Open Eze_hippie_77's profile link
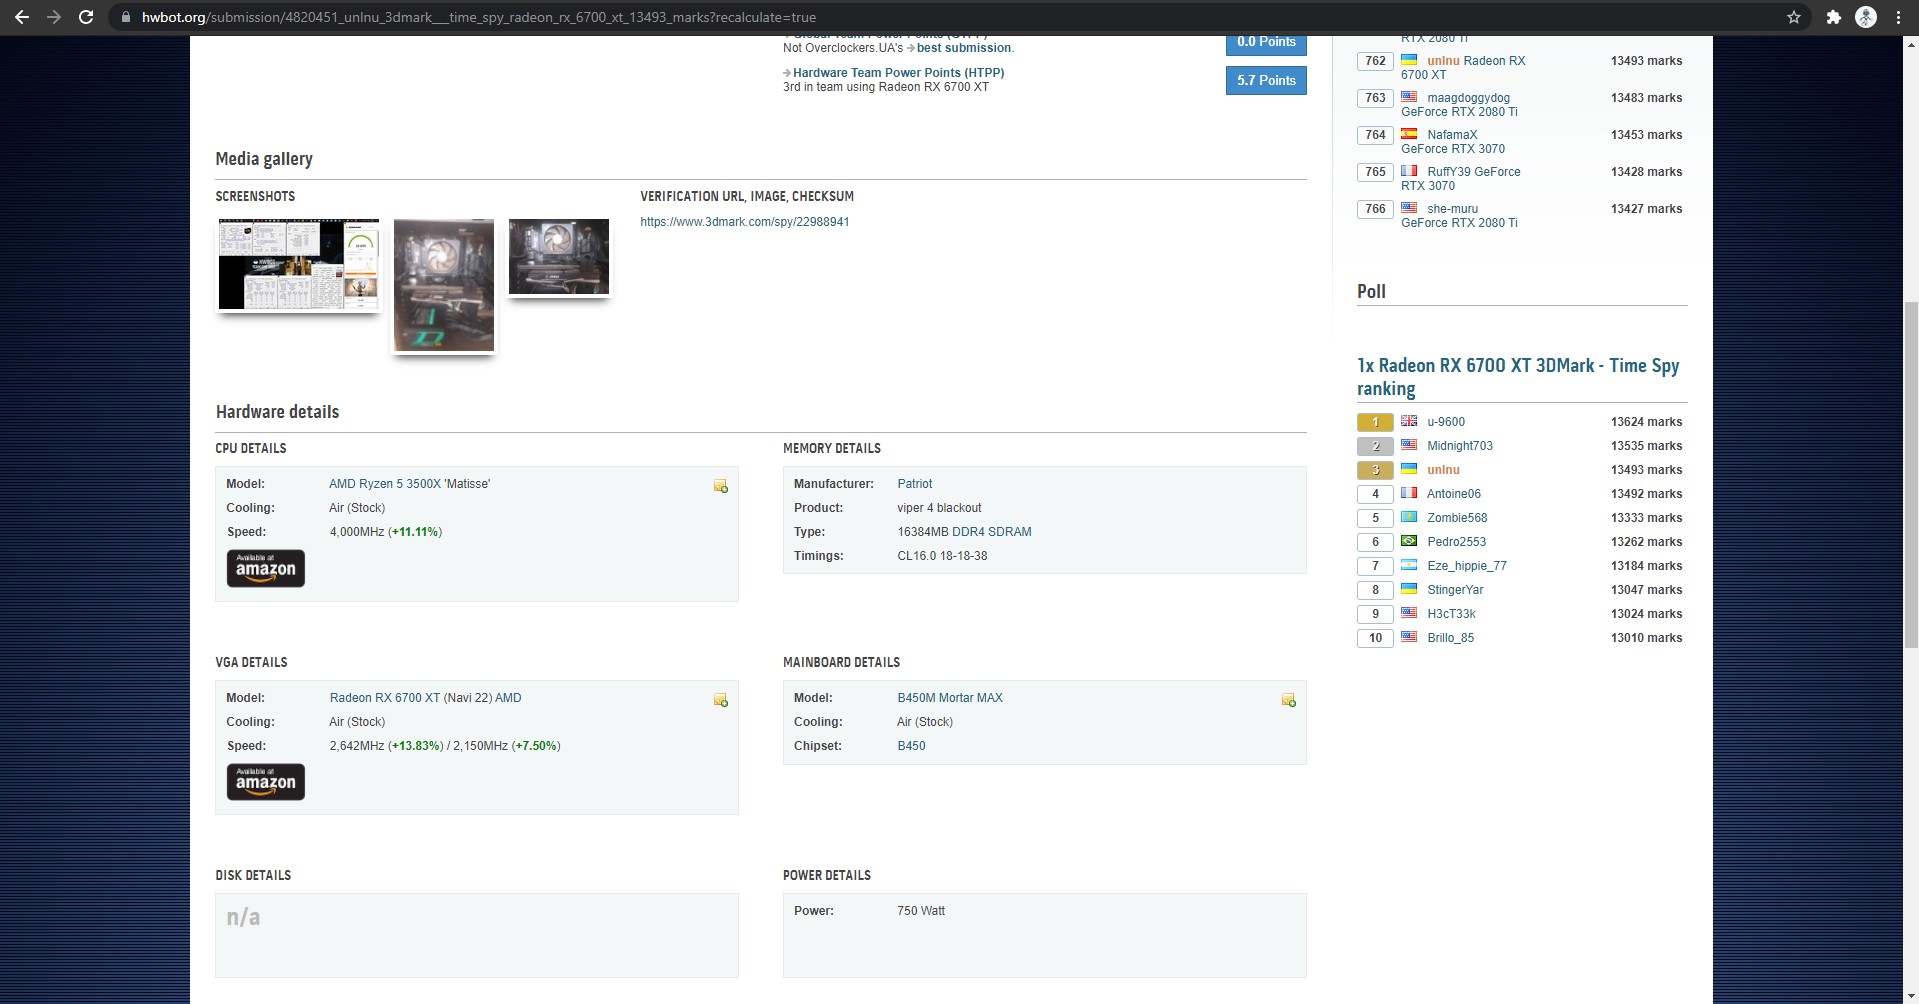This screenshot has width=1919, height=1004. 1467,566
